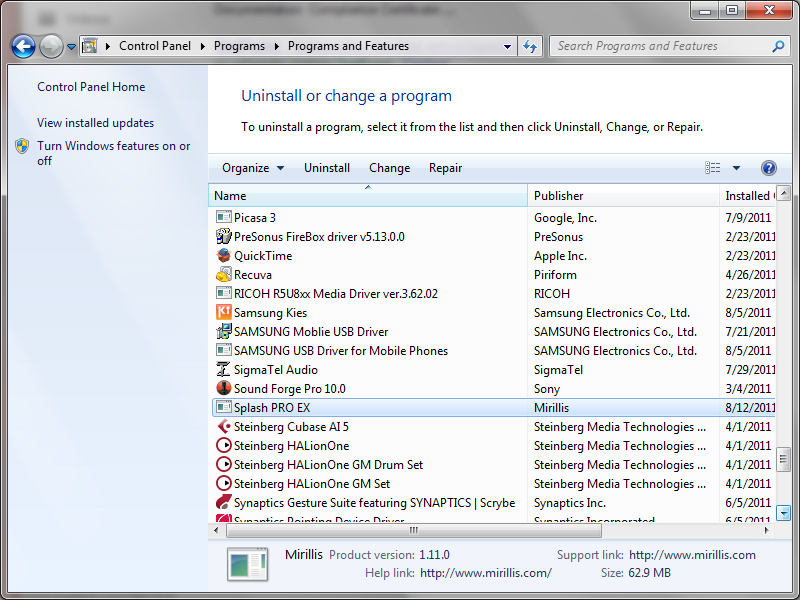Viewport: 800px width, 600px height.
Task: Click the horizontal scrollbar right arrow
Action: point(766,531)
